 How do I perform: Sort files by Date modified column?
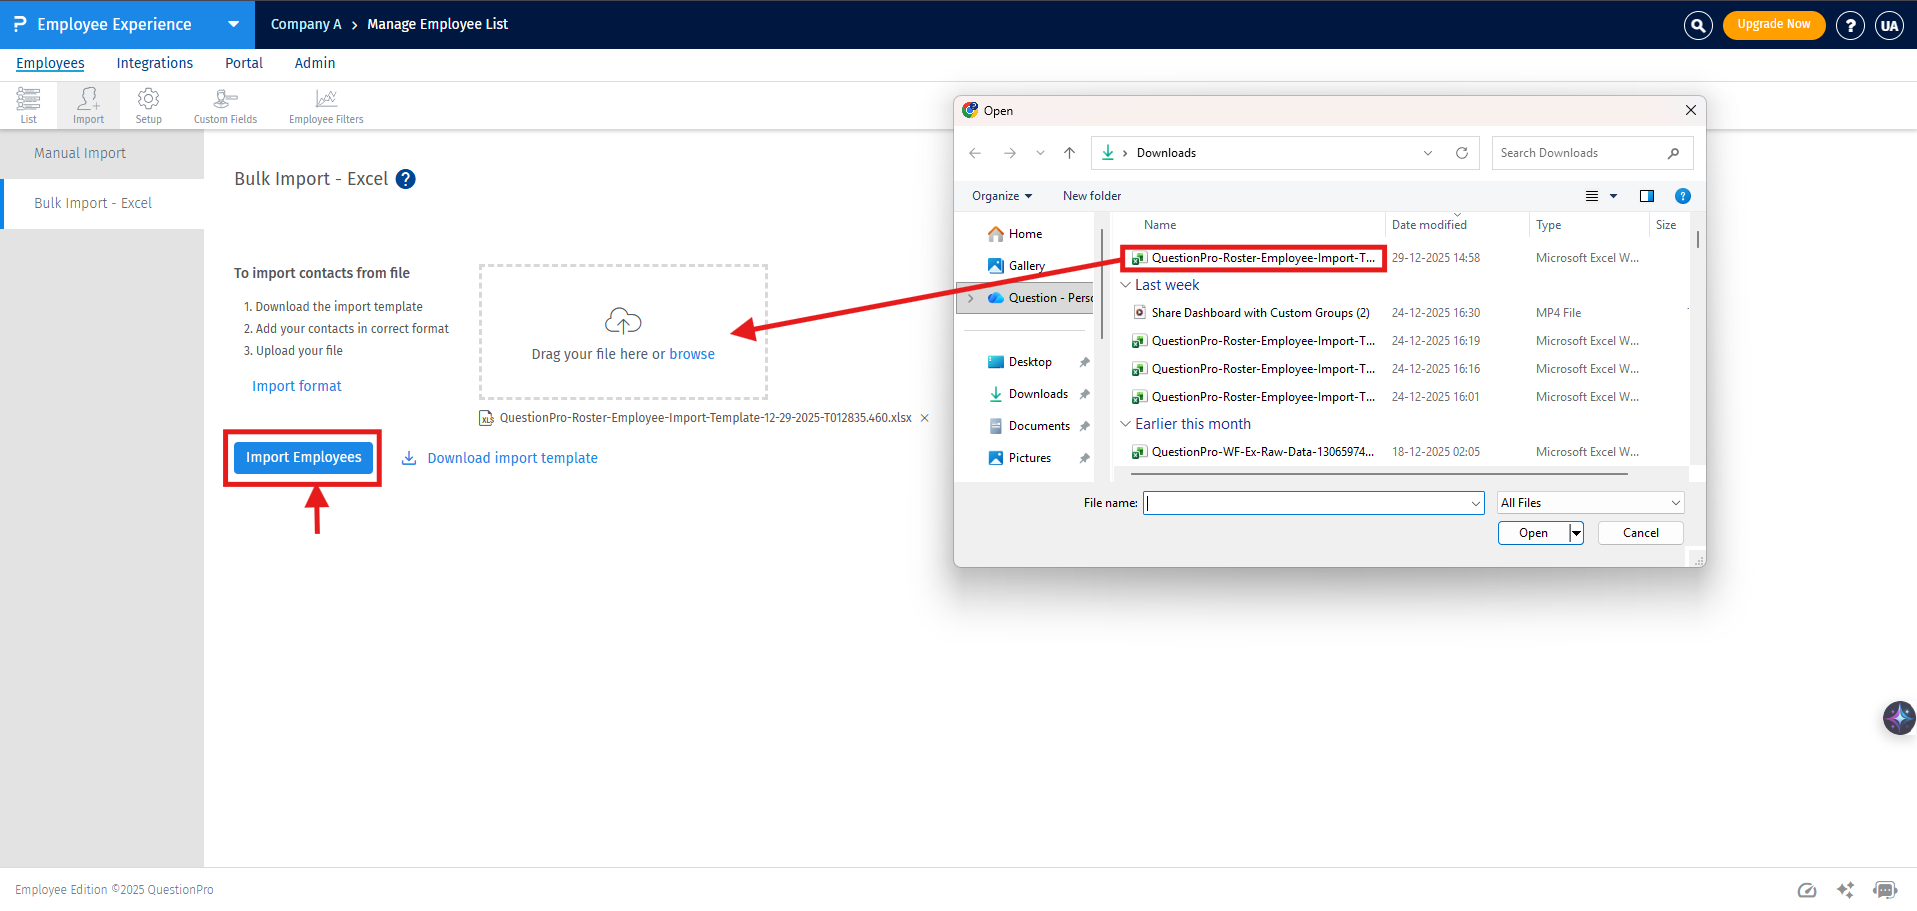click(1429, 225)
